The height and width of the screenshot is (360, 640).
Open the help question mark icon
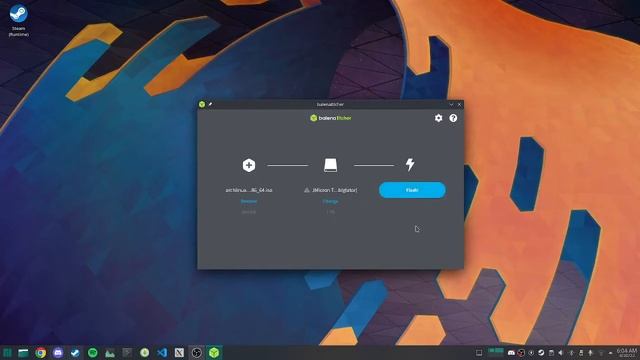[x=453, y=118]
